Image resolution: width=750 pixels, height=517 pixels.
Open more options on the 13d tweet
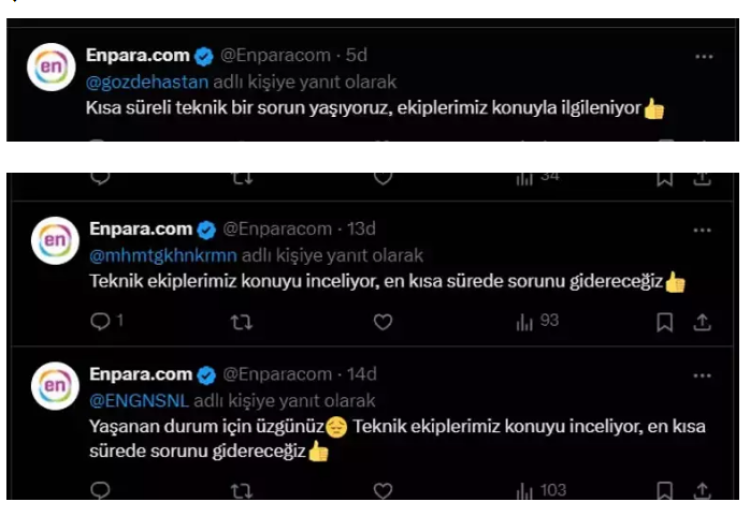tap(704, 229)
